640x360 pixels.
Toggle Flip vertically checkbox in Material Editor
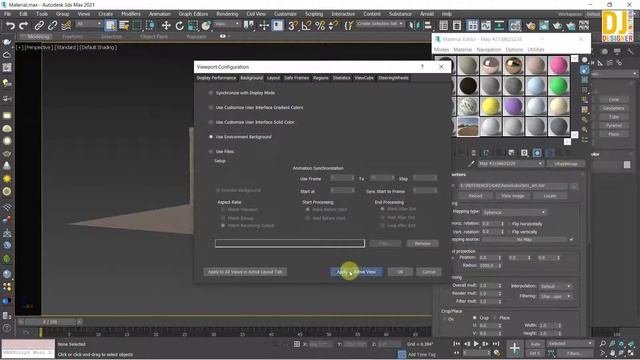click(509, 231)
